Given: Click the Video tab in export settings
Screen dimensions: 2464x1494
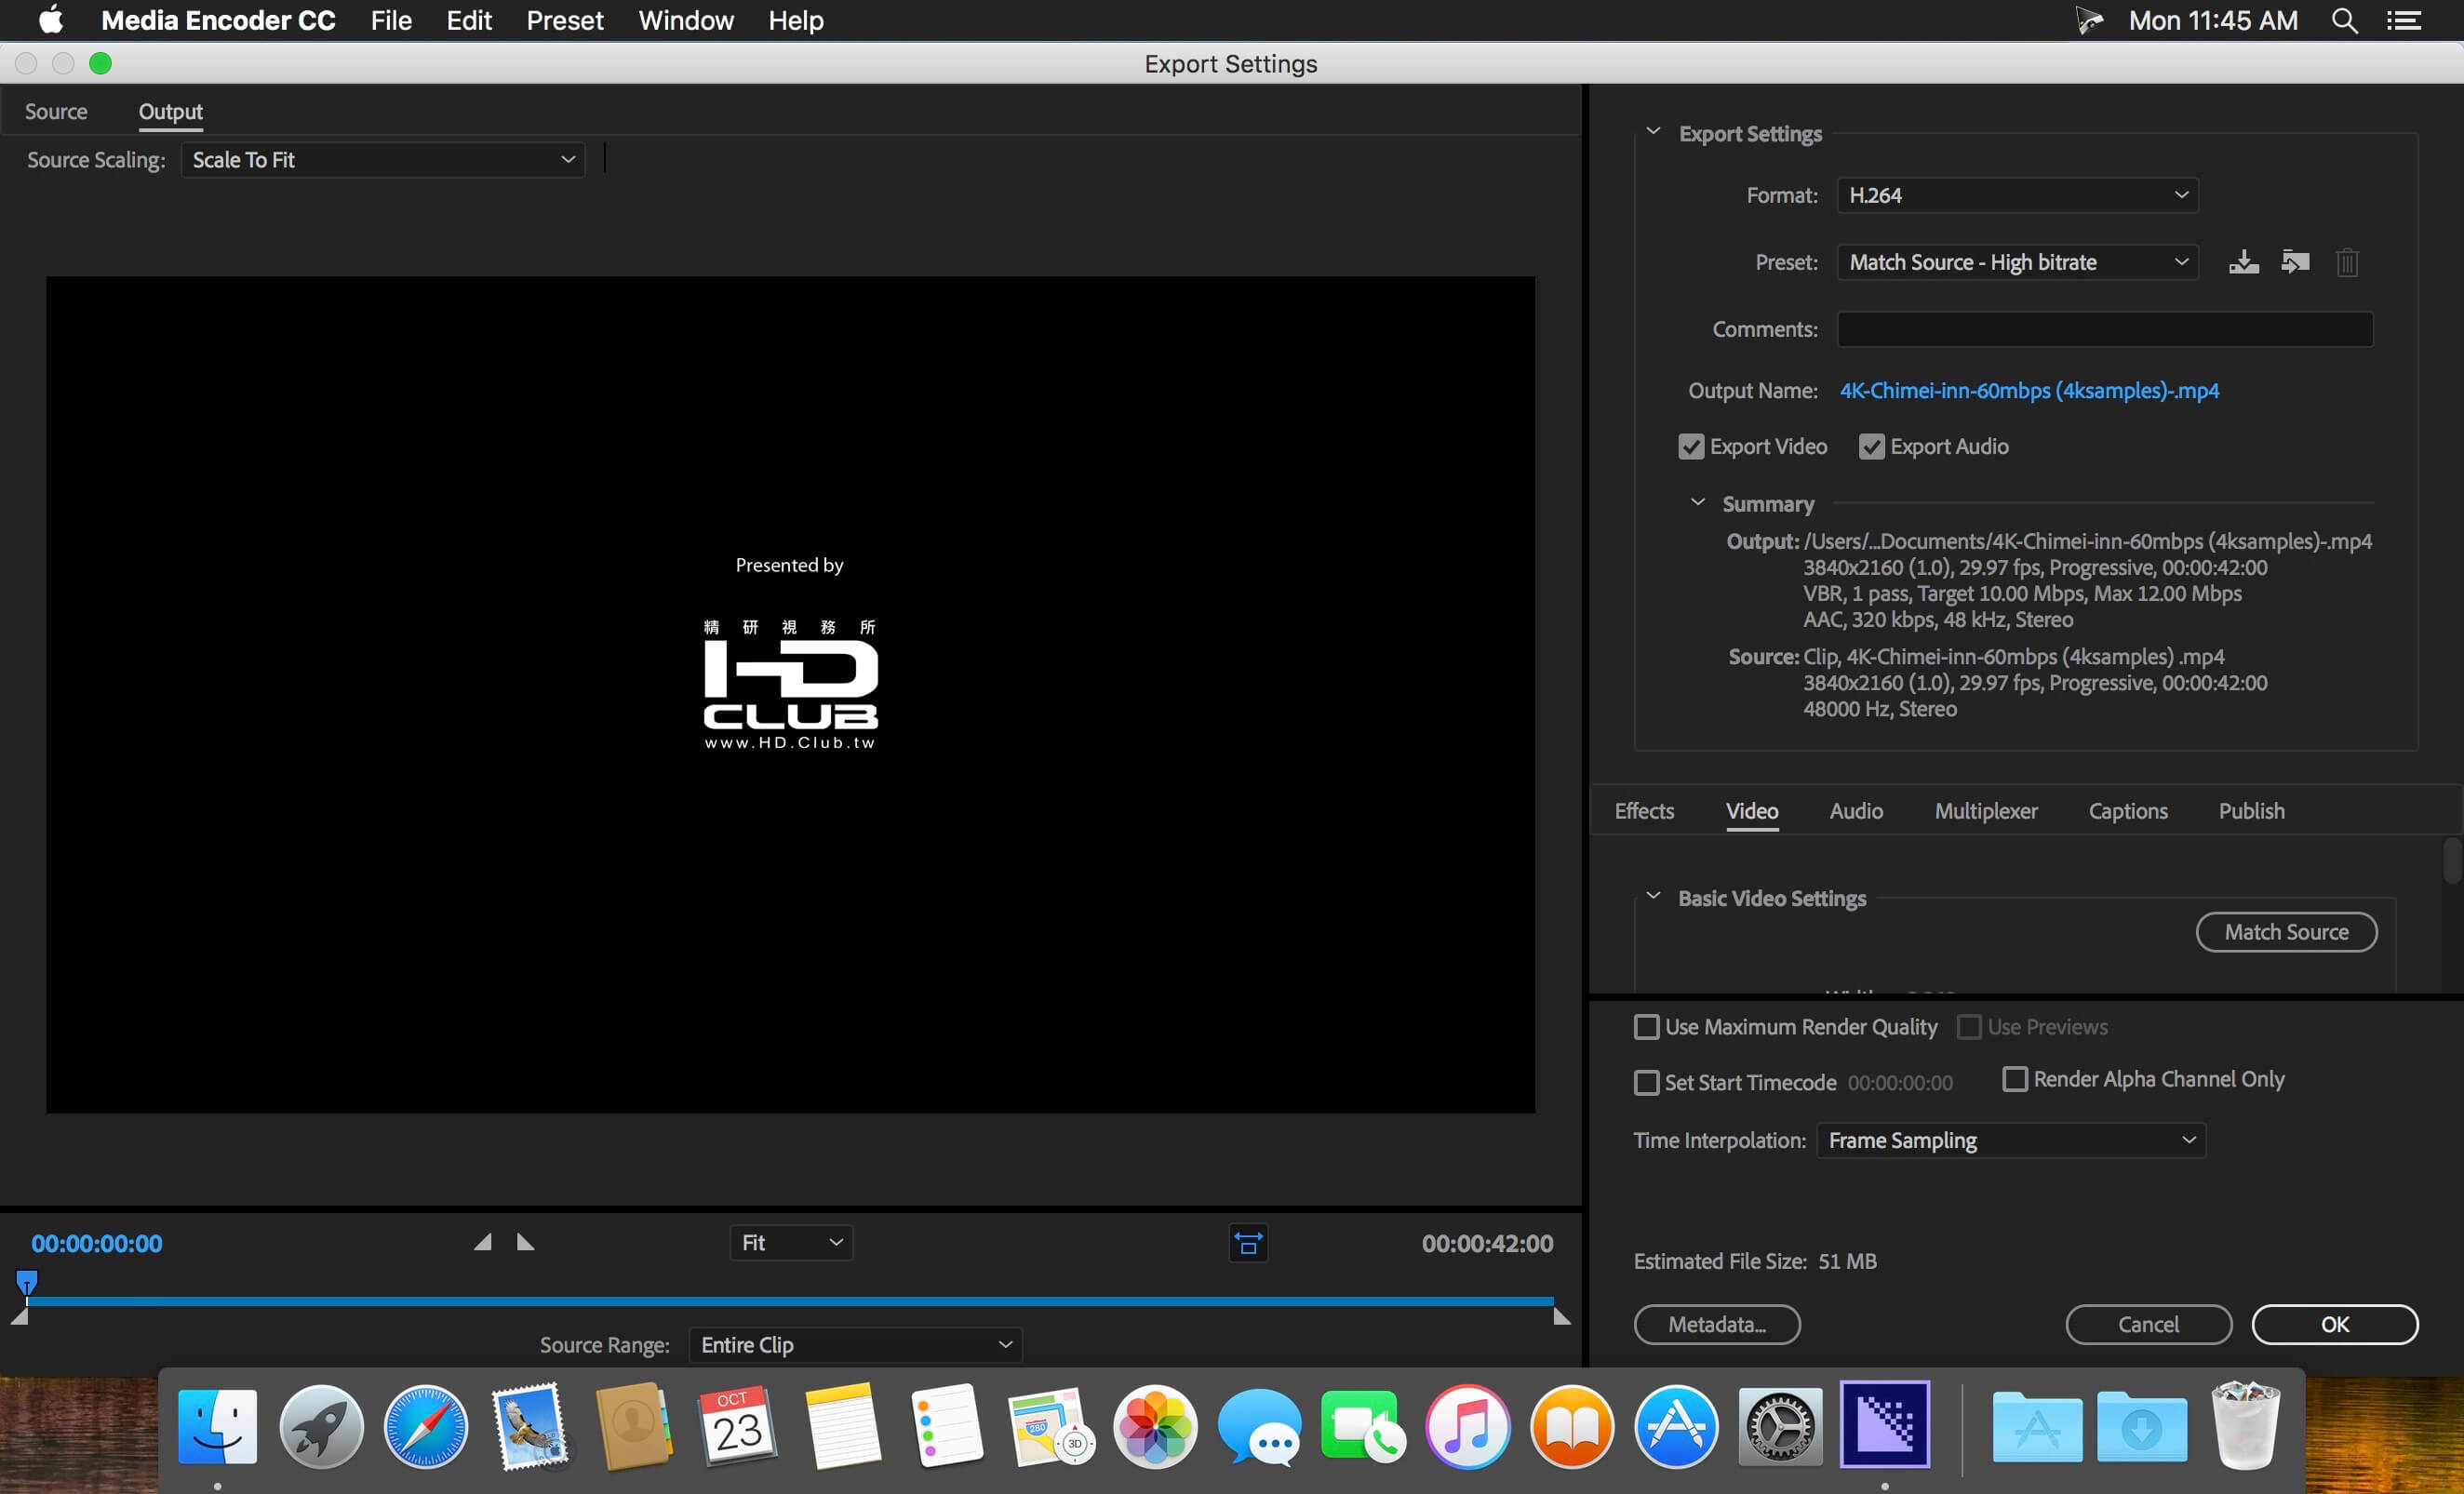Looking at the screenshot, I should [1749, 809].
